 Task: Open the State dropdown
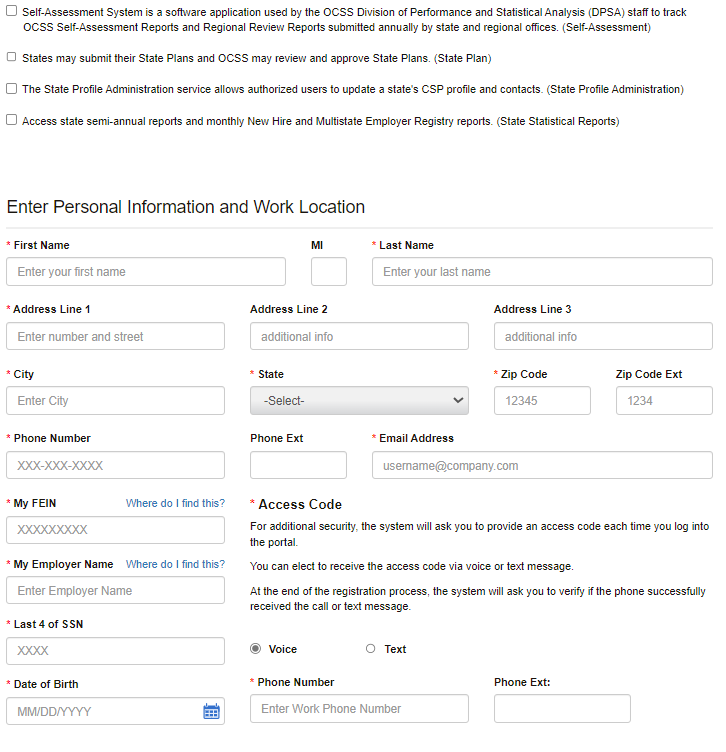point(359,401)
